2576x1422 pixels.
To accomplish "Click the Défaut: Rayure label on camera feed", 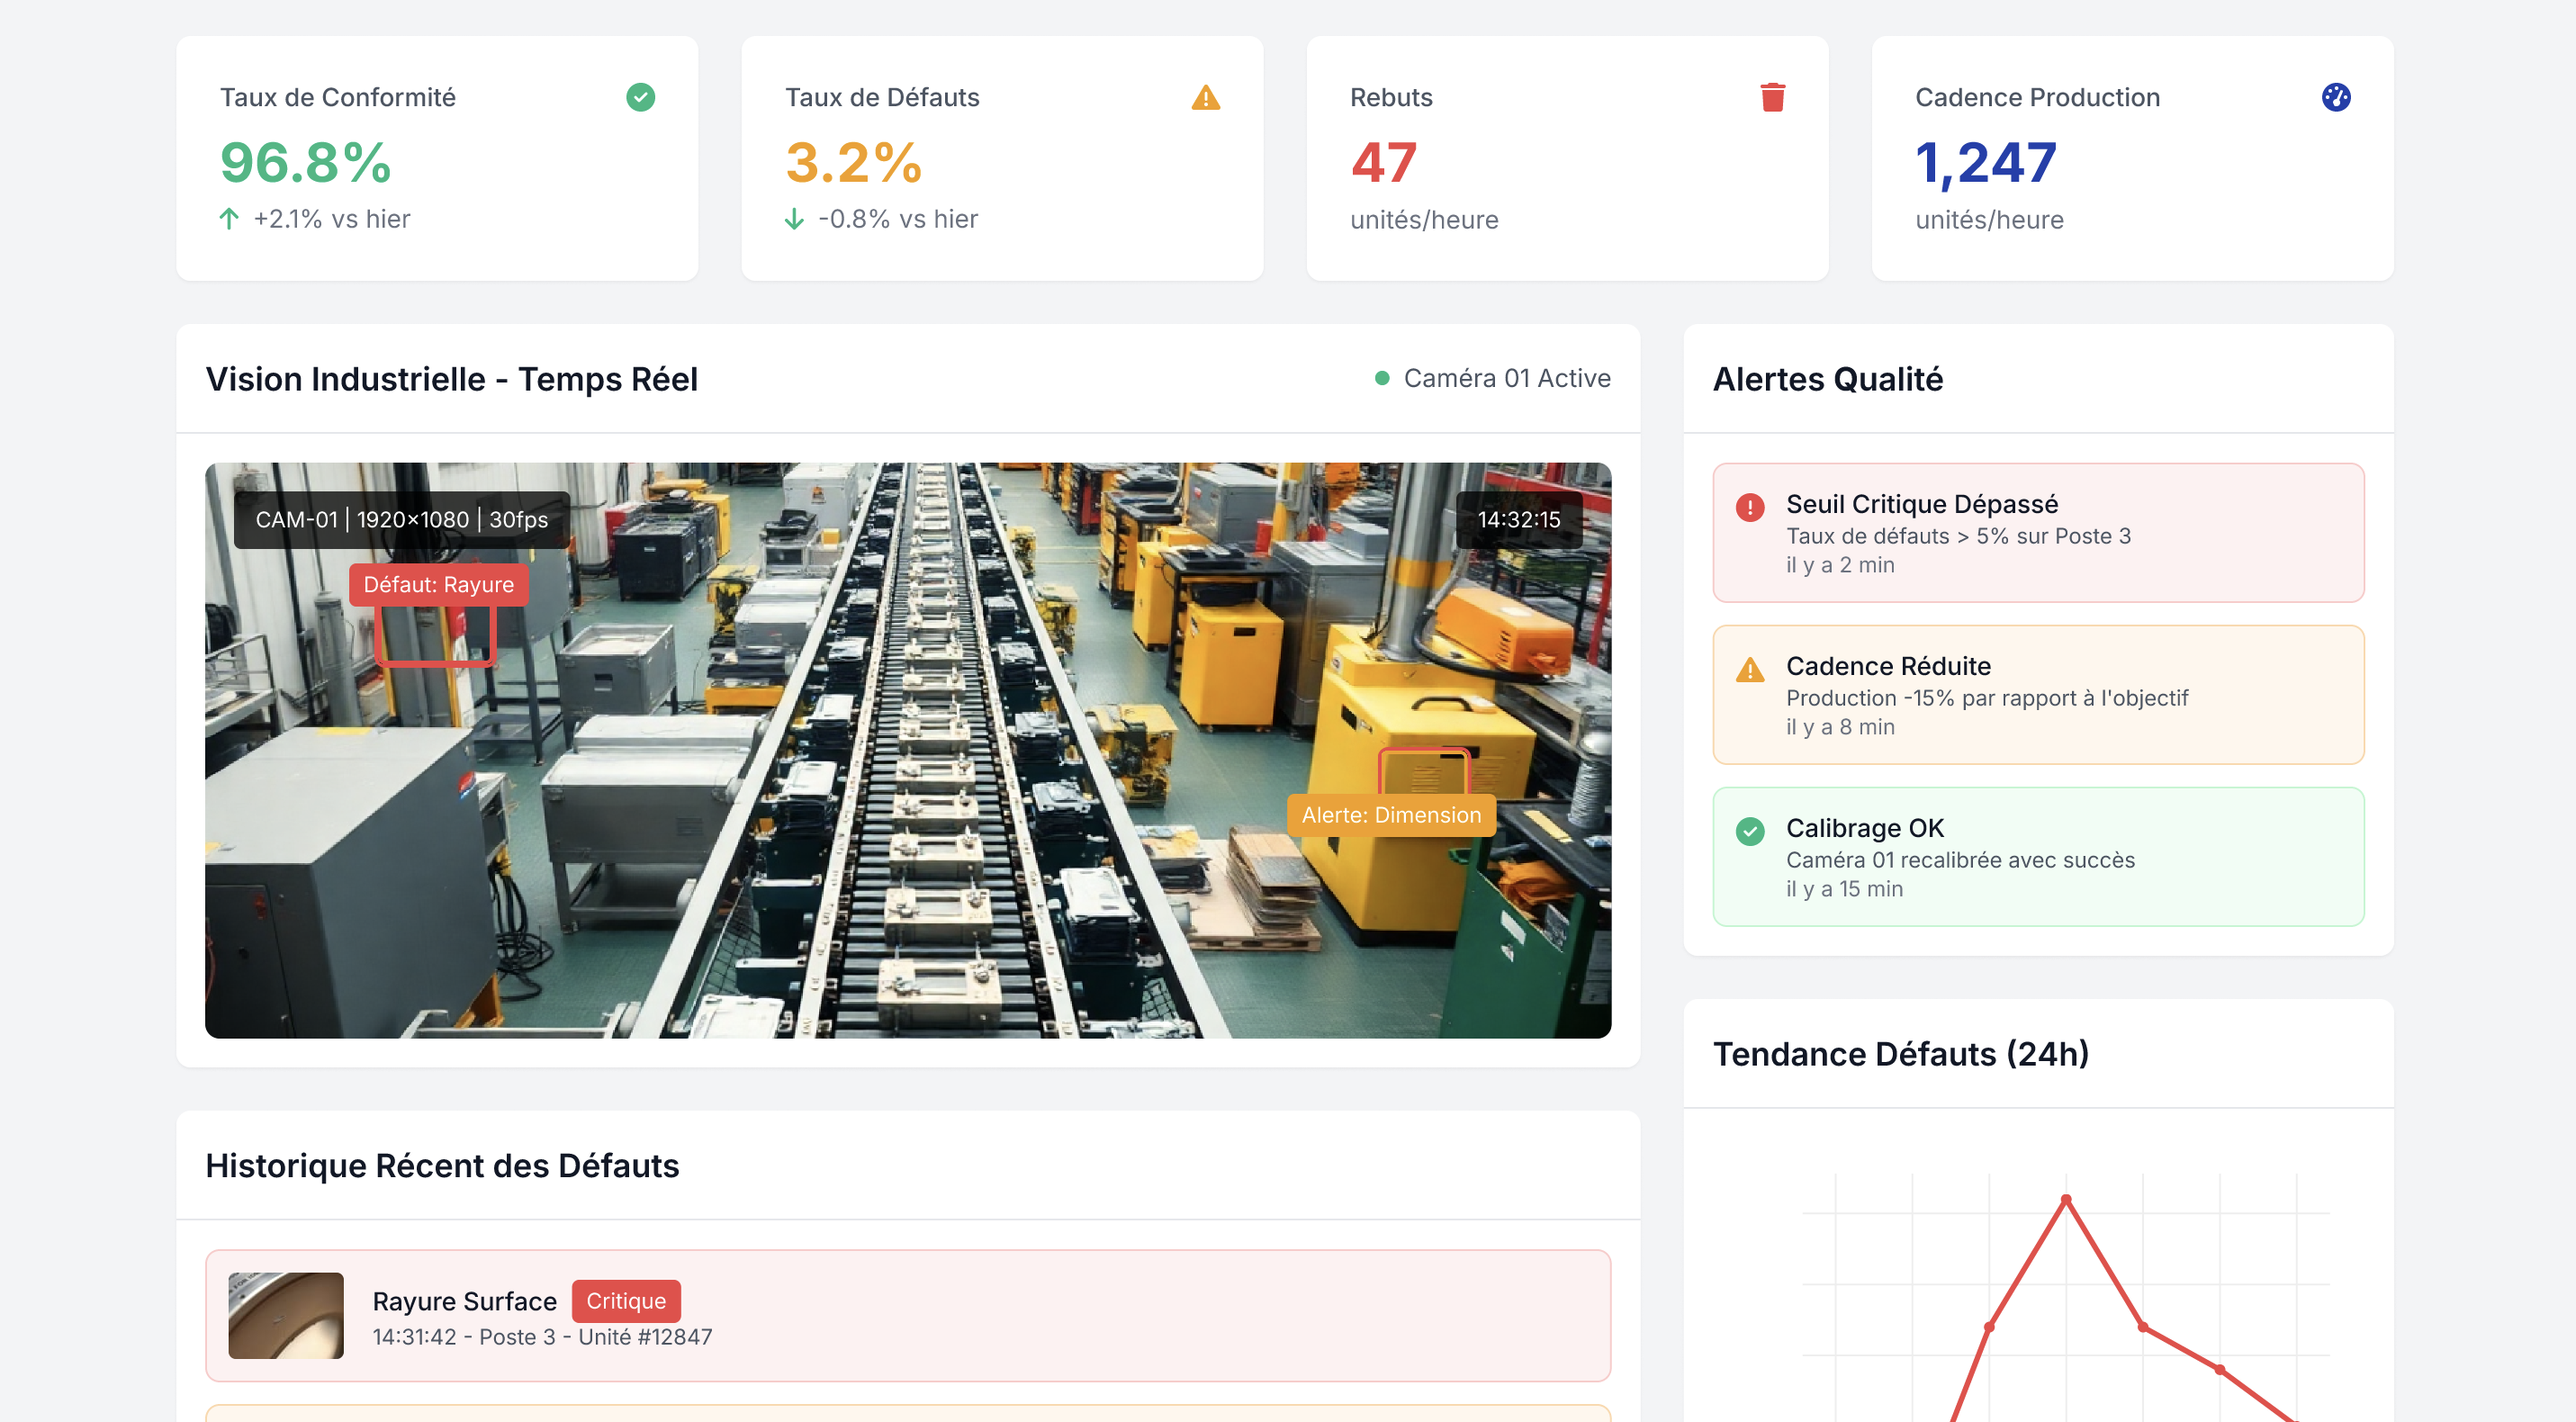I will [438, 584].
